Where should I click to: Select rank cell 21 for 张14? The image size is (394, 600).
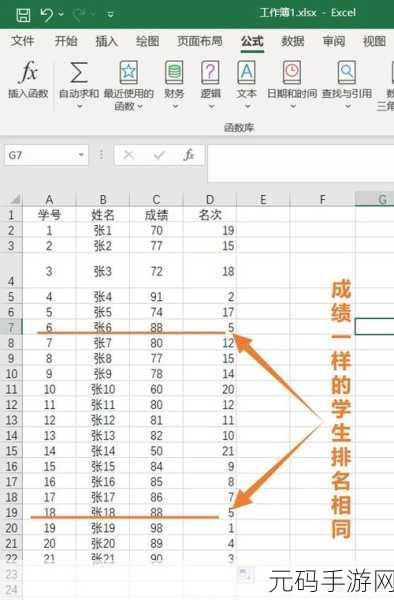pos(210,451)
